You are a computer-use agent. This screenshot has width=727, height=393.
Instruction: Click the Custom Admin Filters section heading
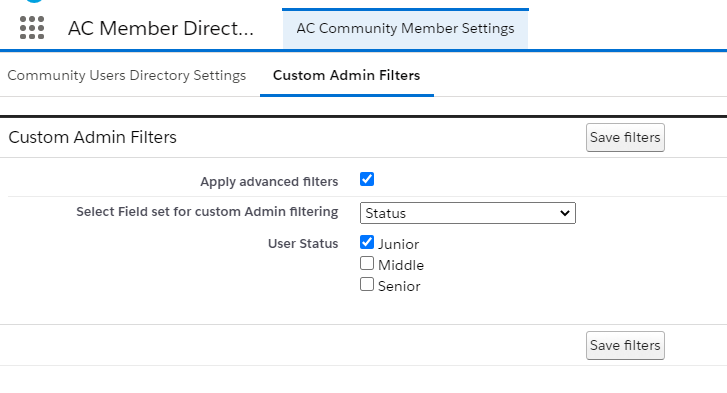[93, 137]
